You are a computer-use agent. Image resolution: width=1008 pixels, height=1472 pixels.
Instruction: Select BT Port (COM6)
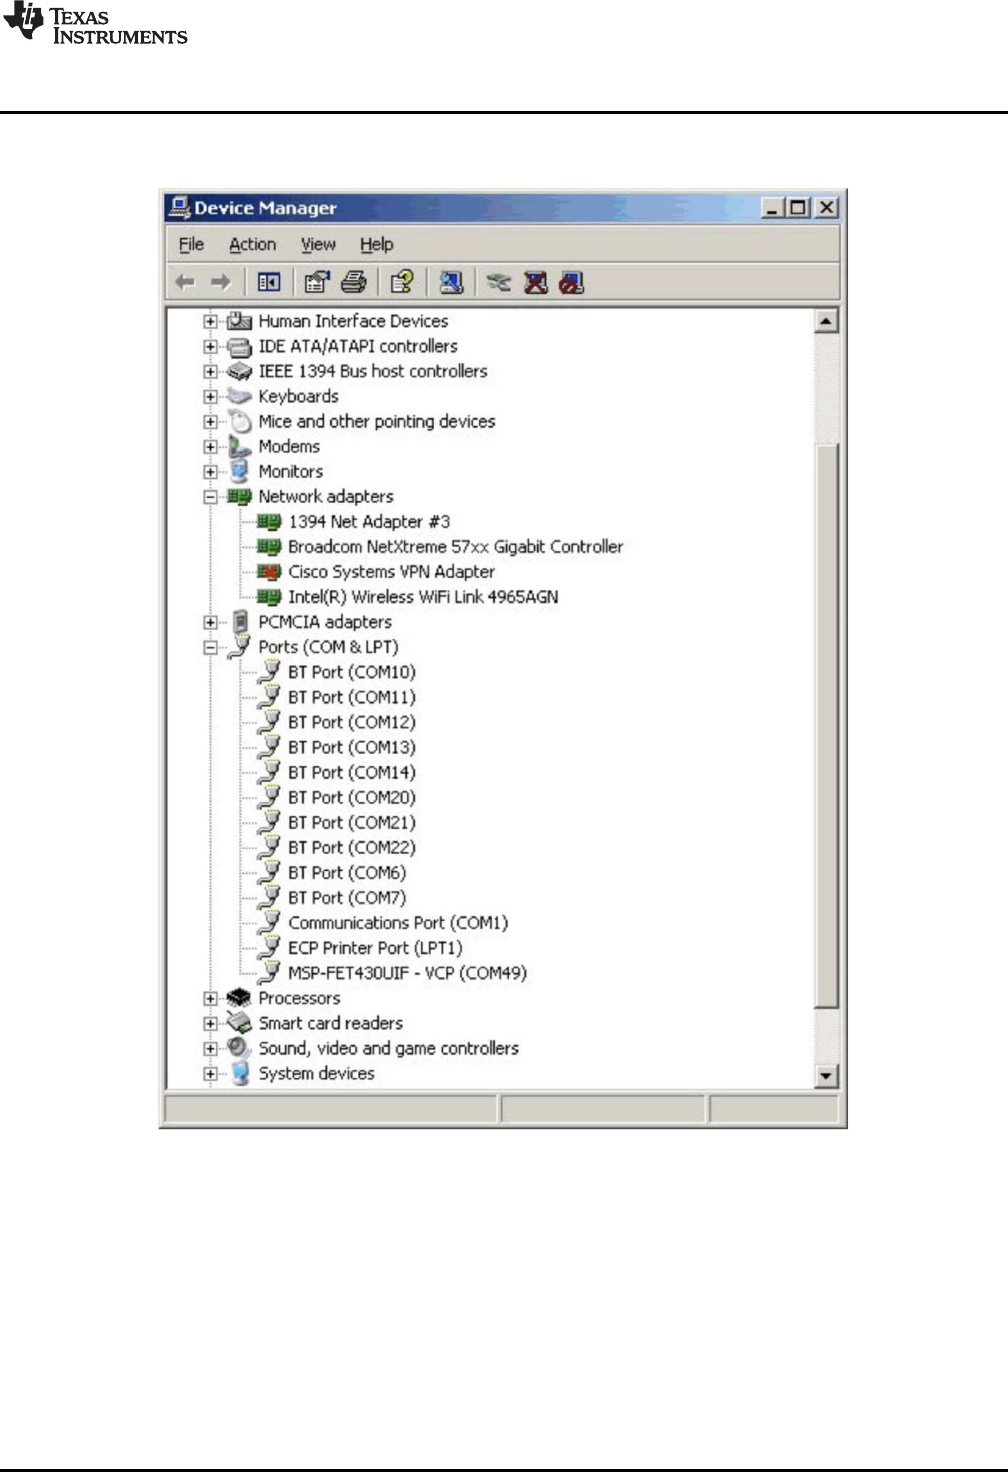click(x=347, y=872)
